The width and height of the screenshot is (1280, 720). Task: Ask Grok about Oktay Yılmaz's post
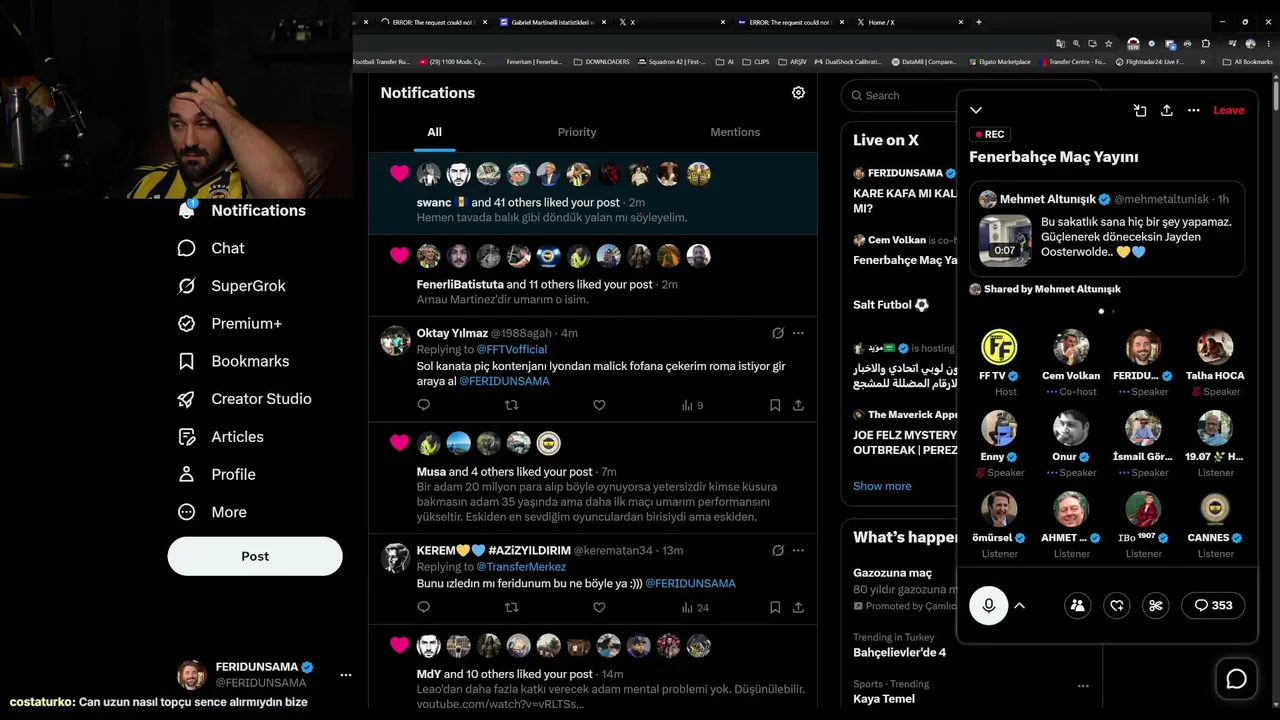[778, 333]
